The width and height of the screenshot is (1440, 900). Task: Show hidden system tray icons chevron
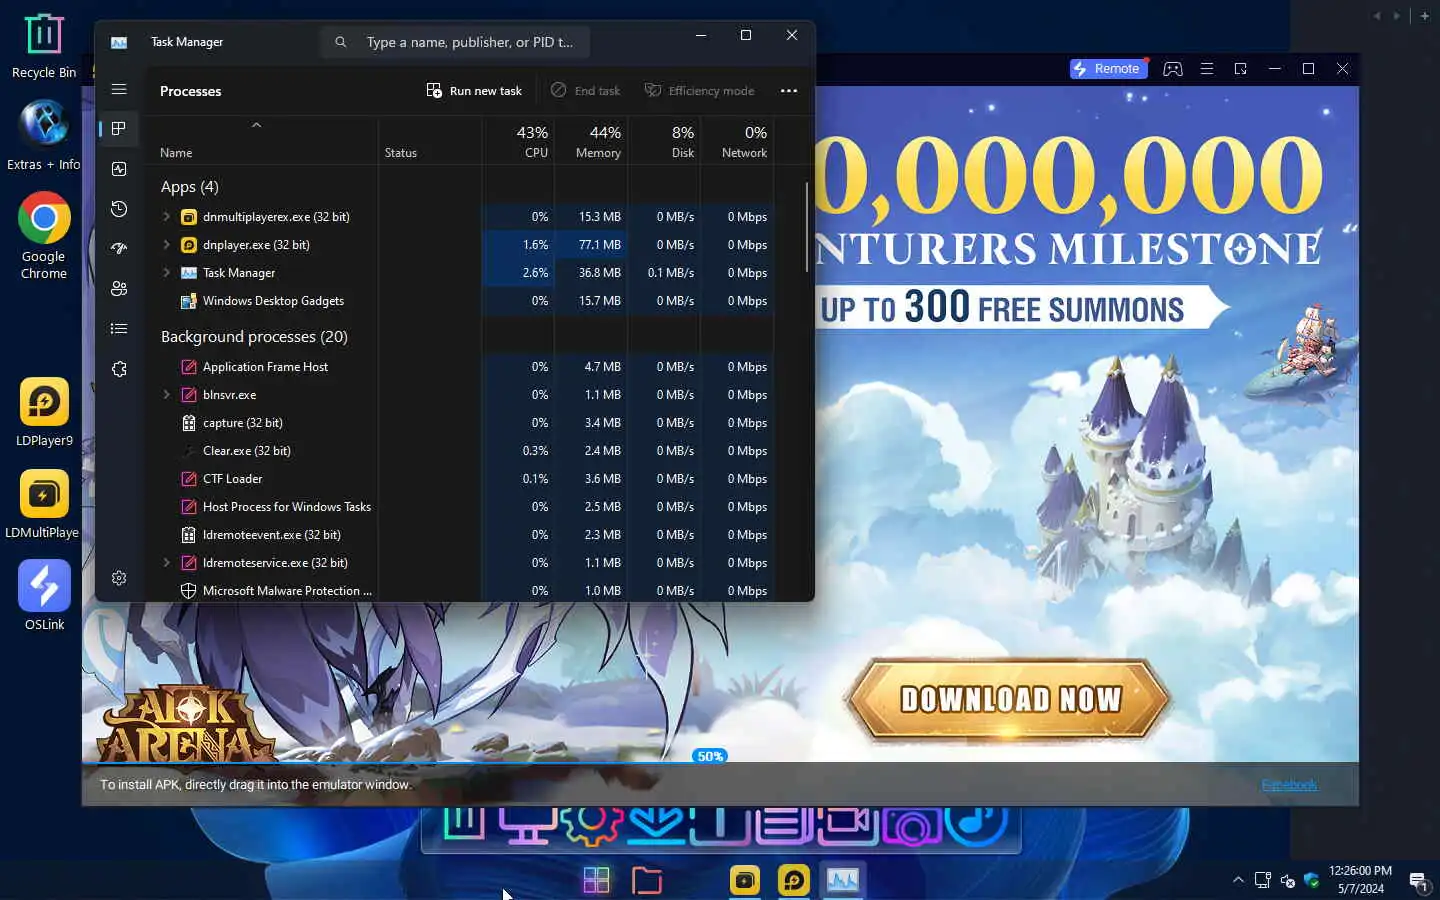tap(1238, 880)
